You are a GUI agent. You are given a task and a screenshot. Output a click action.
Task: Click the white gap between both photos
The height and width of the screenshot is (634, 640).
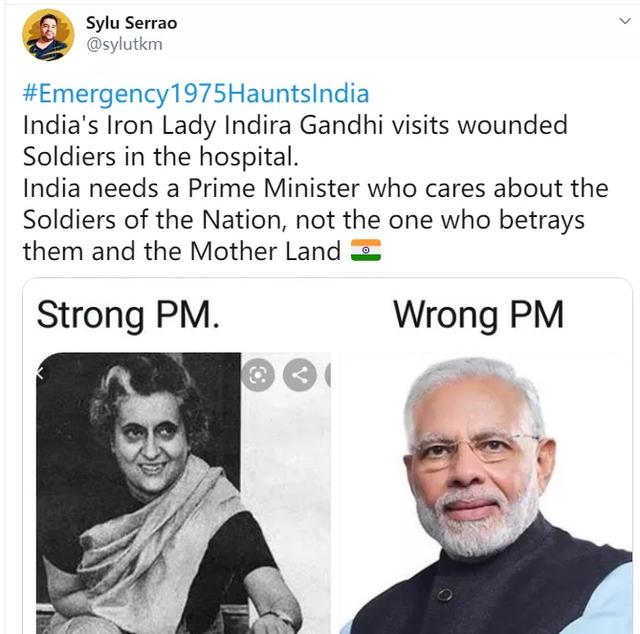(334, 500)
